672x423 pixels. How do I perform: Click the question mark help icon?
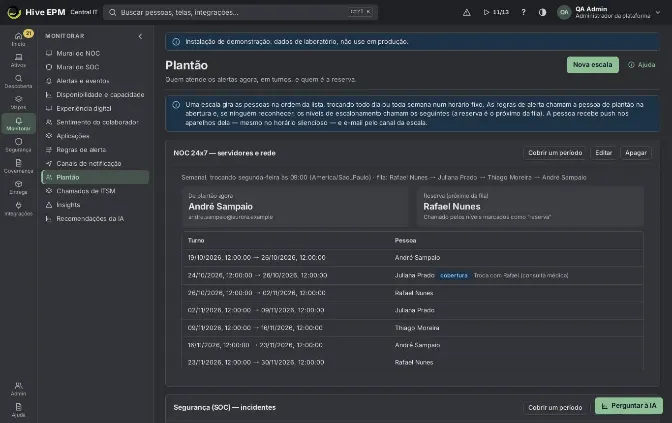[523, 12]
